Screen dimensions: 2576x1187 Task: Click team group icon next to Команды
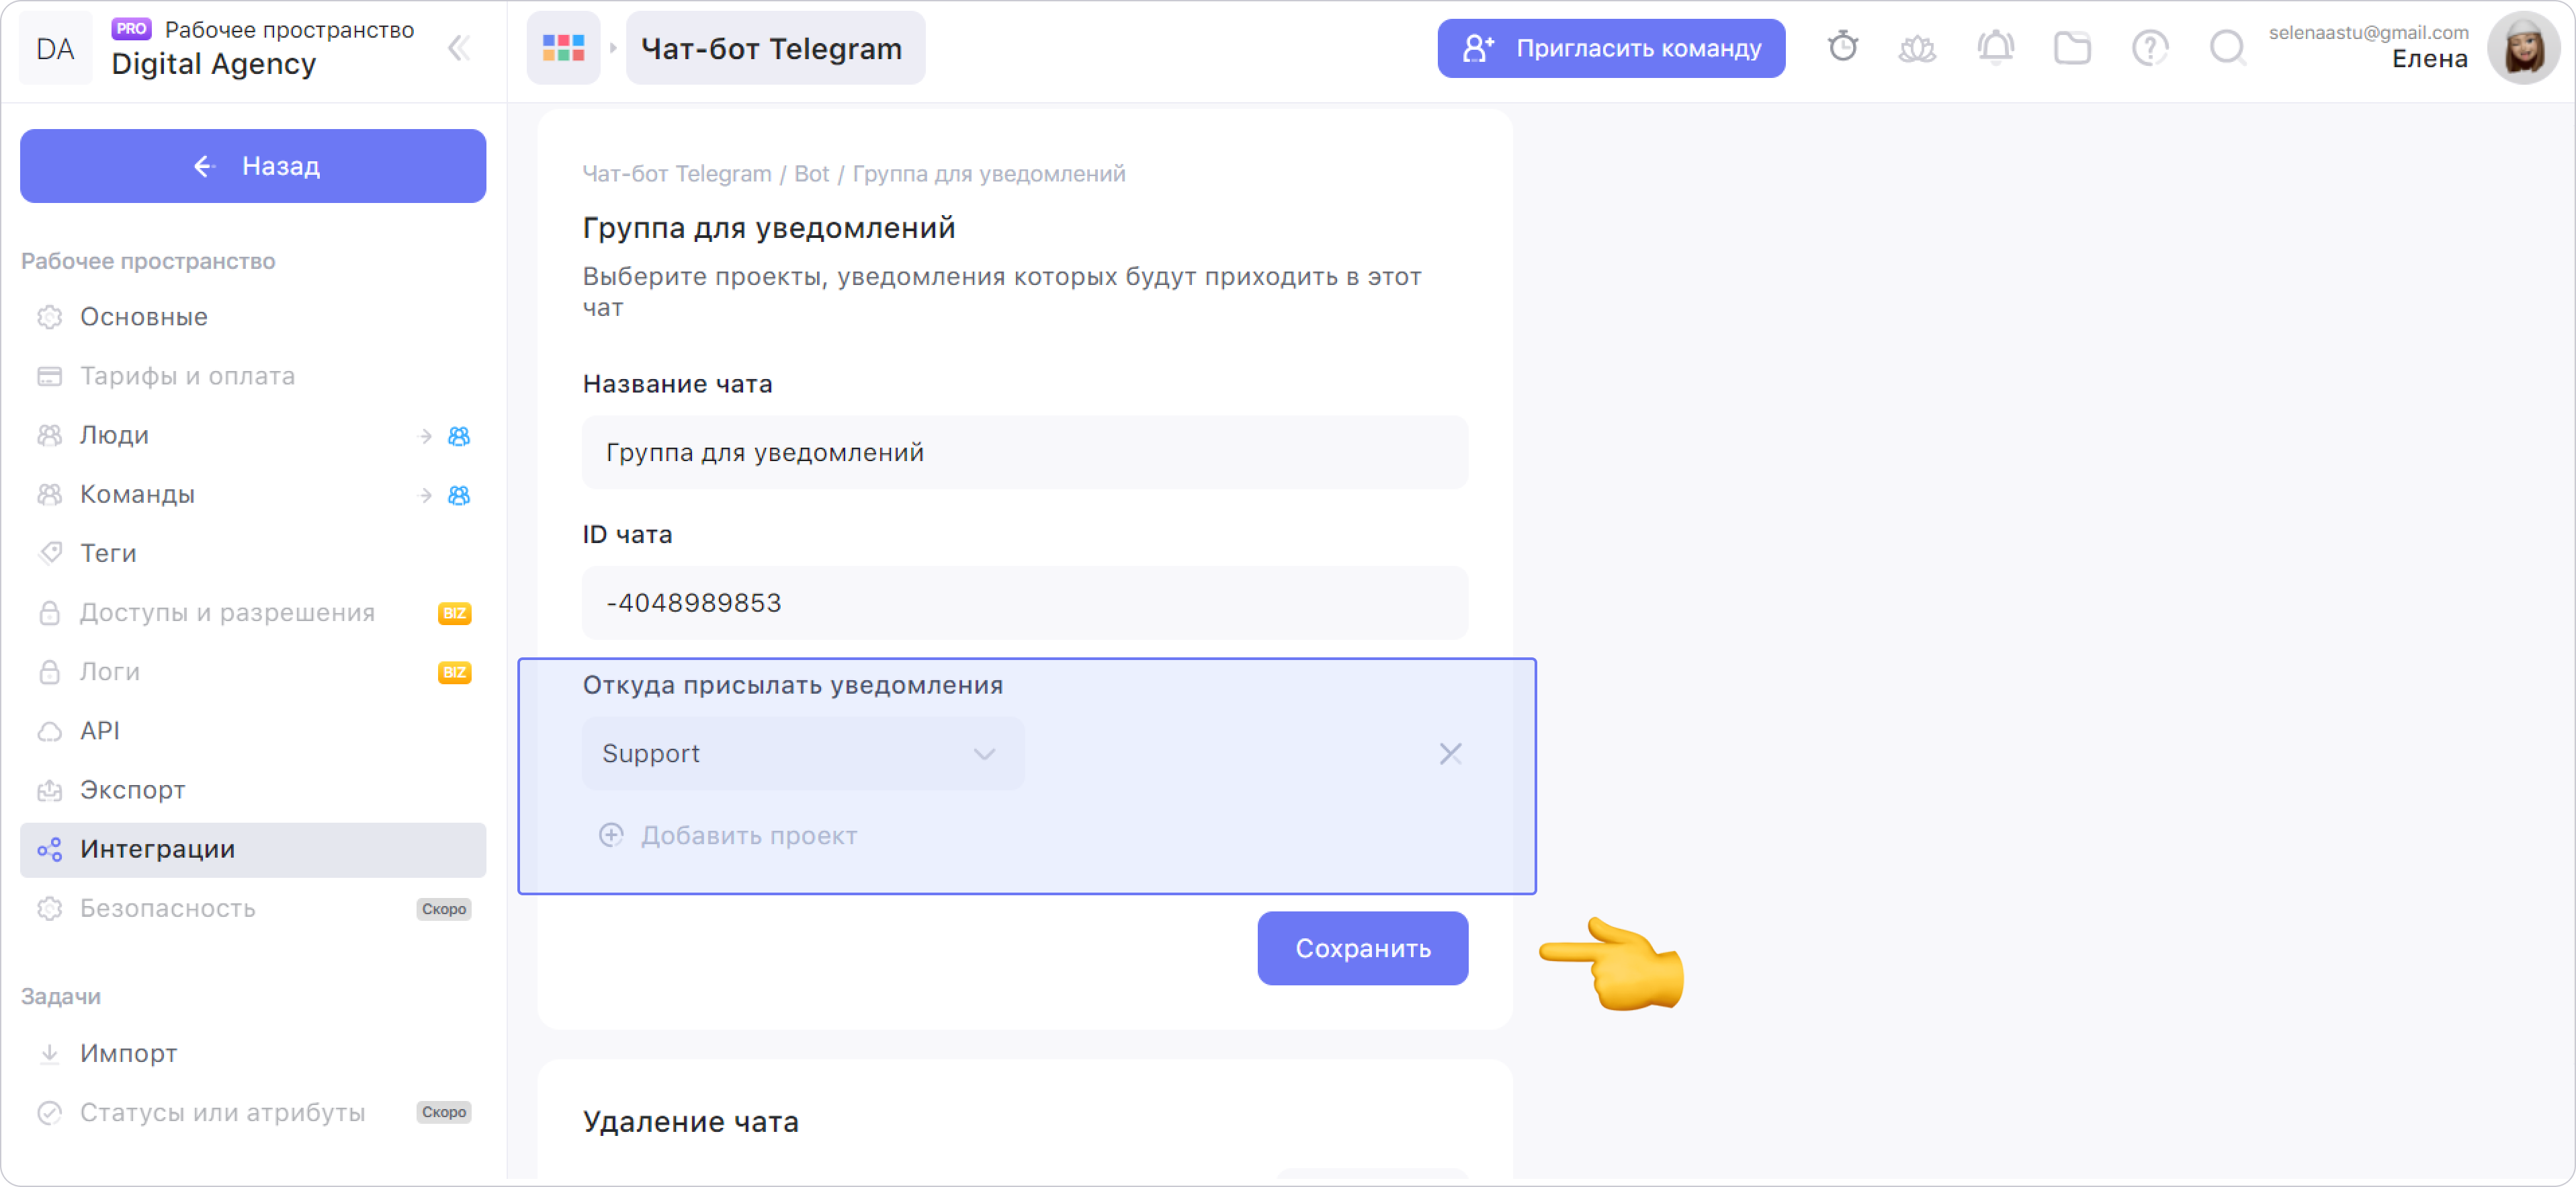coord(459,495)
